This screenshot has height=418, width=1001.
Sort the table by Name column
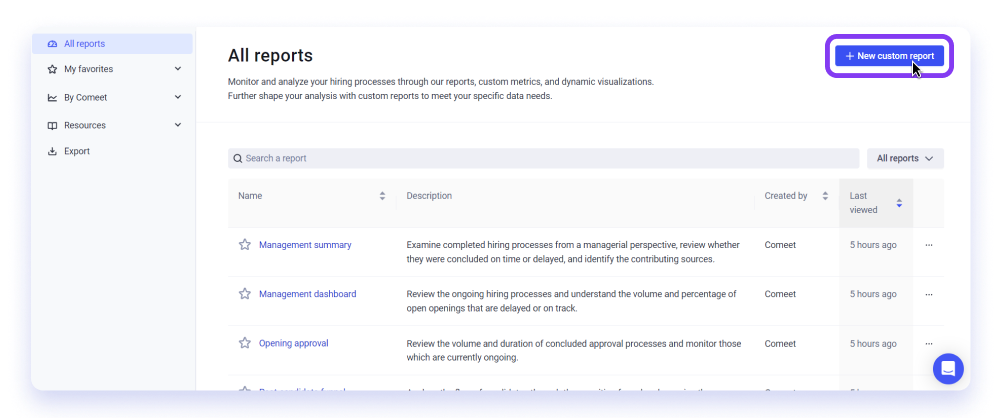point(382,196)
